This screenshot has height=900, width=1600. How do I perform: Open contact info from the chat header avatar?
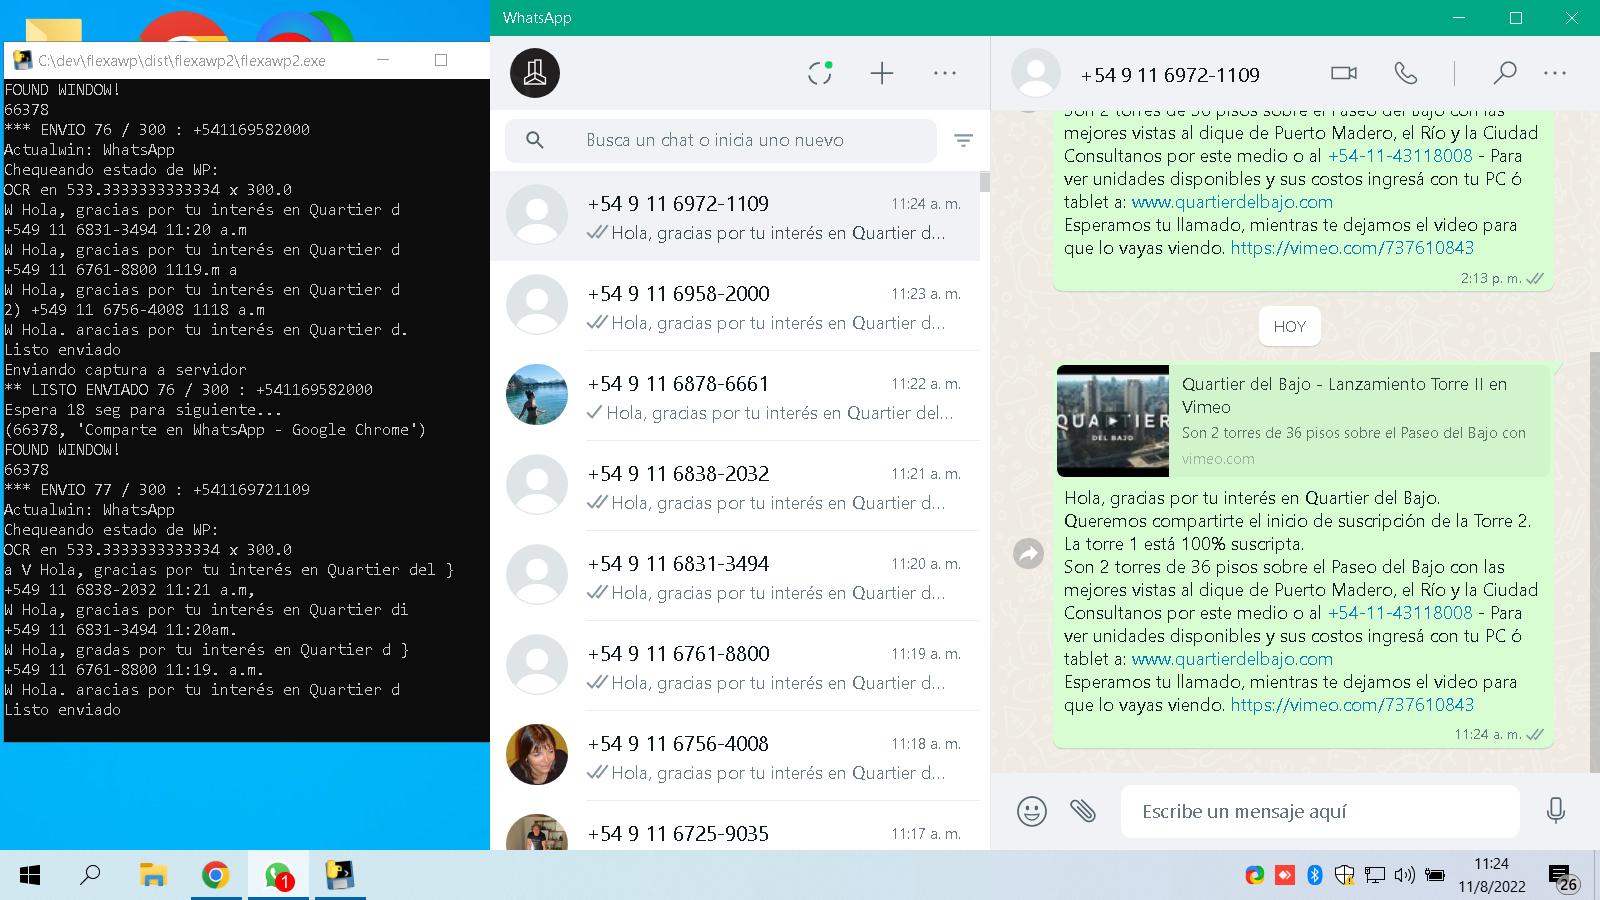point(1036,73)
